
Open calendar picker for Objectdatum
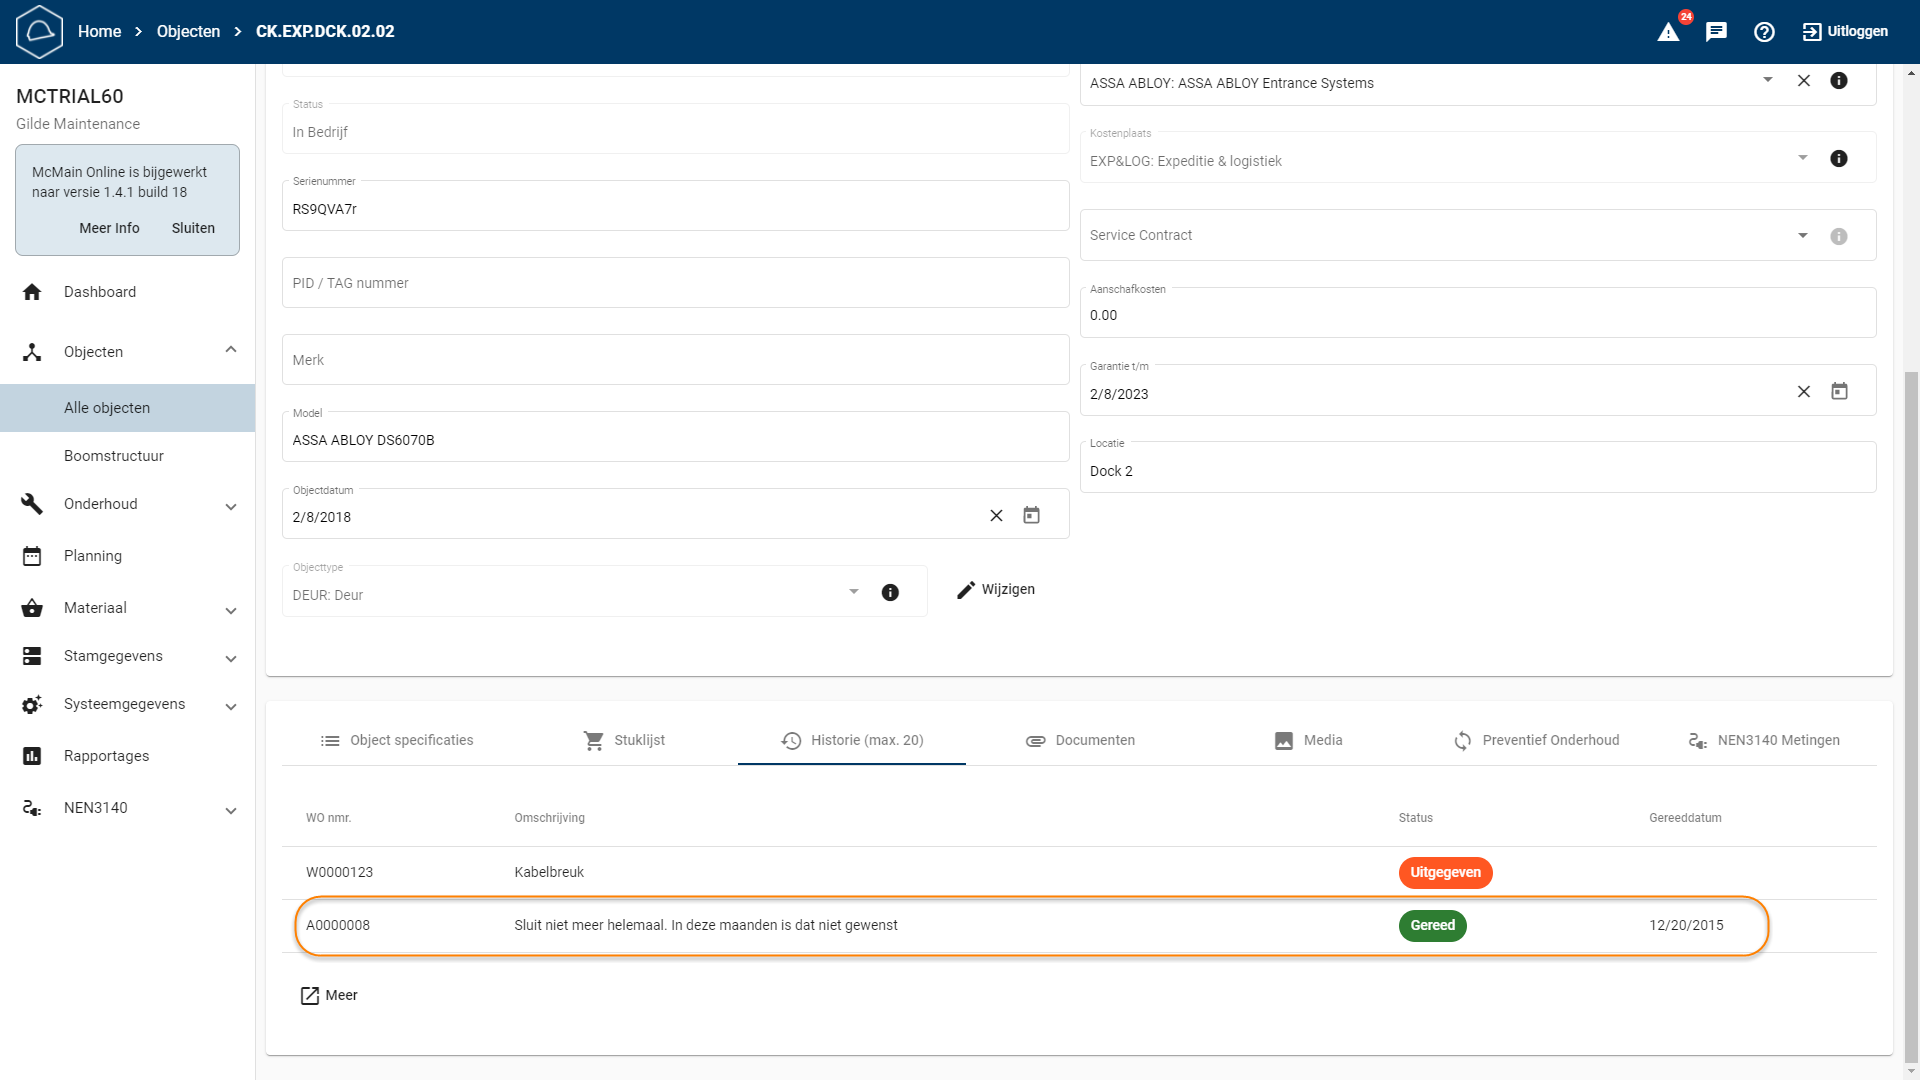tap(1031, 516)
